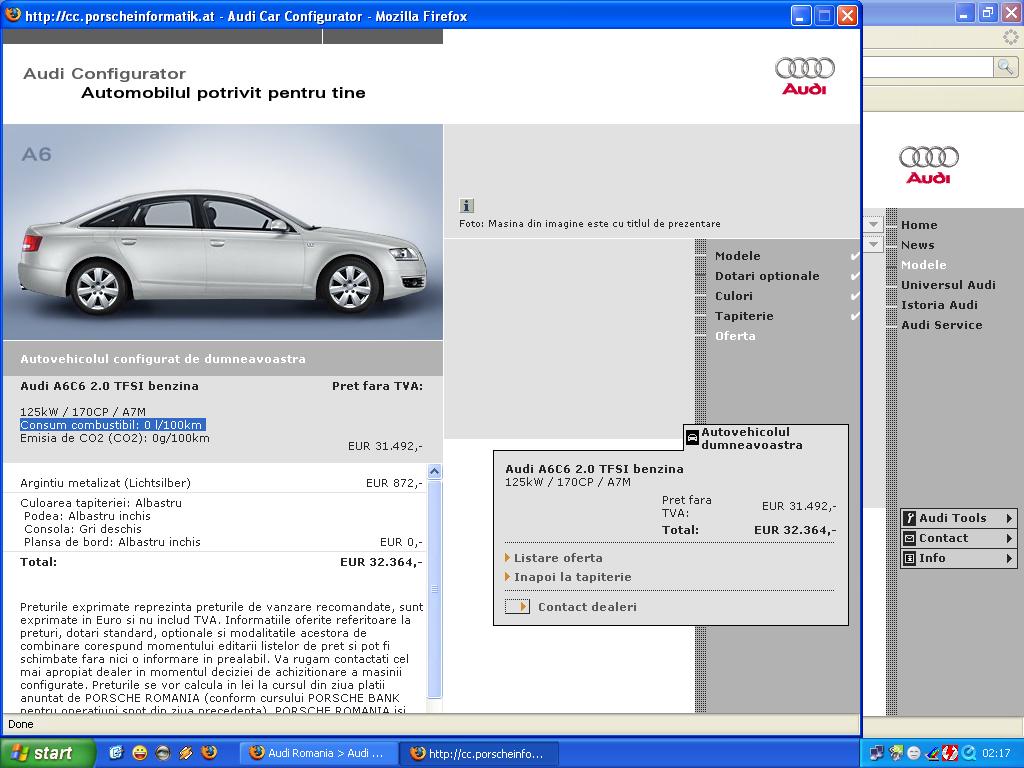This screenshot has height=768, width=1024.
Task: Click the checkmark next to Culori step
Action: [x=855, y=296]
